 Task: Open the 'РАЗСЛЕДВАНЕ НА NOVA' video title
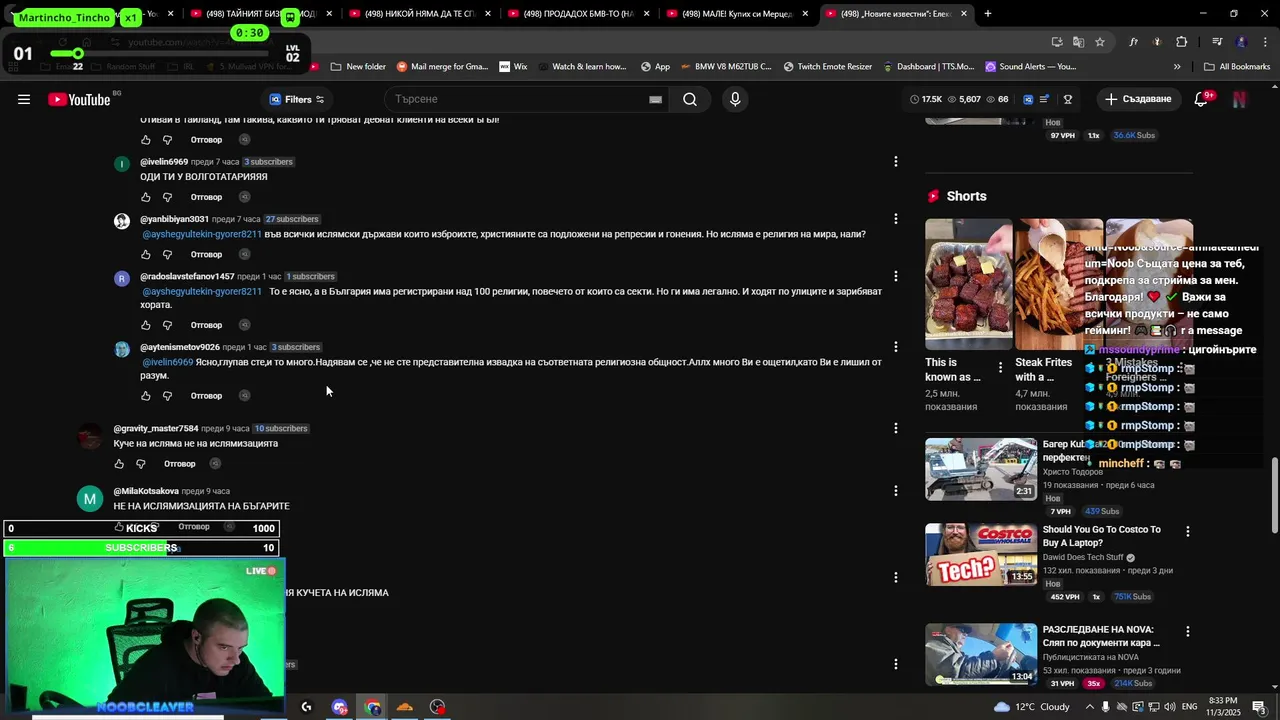click(1101, 636)
